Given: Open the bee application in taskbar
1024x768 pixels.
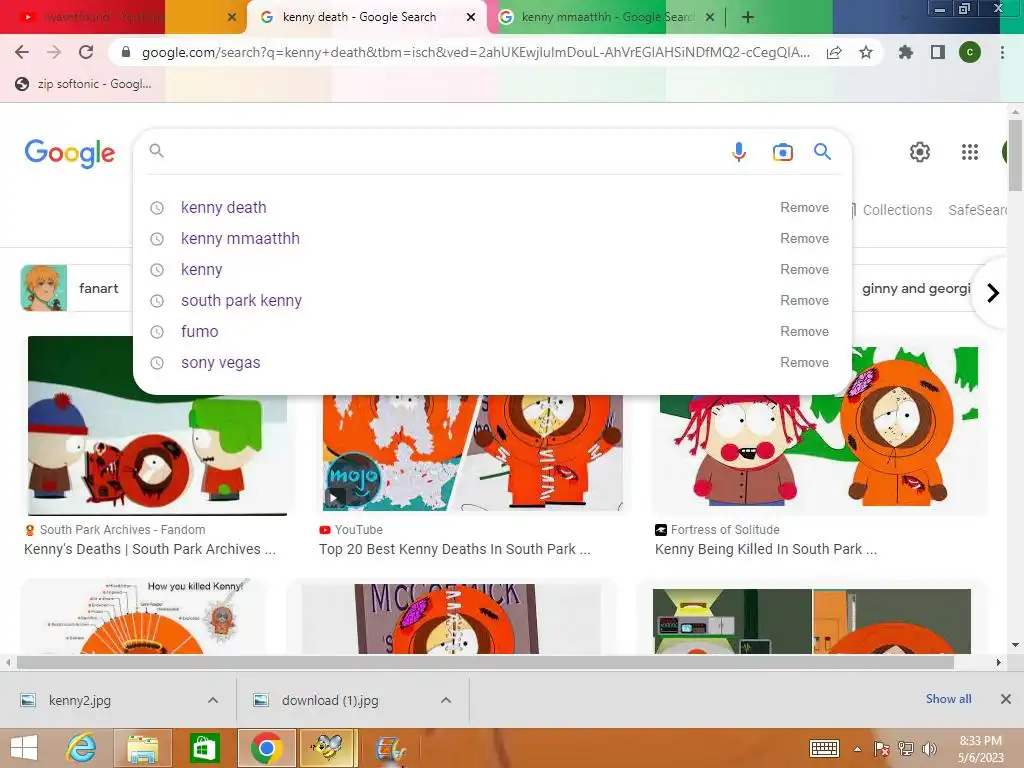Looking at the screenshot, I should pyautogui.click(x=327, y=748).
